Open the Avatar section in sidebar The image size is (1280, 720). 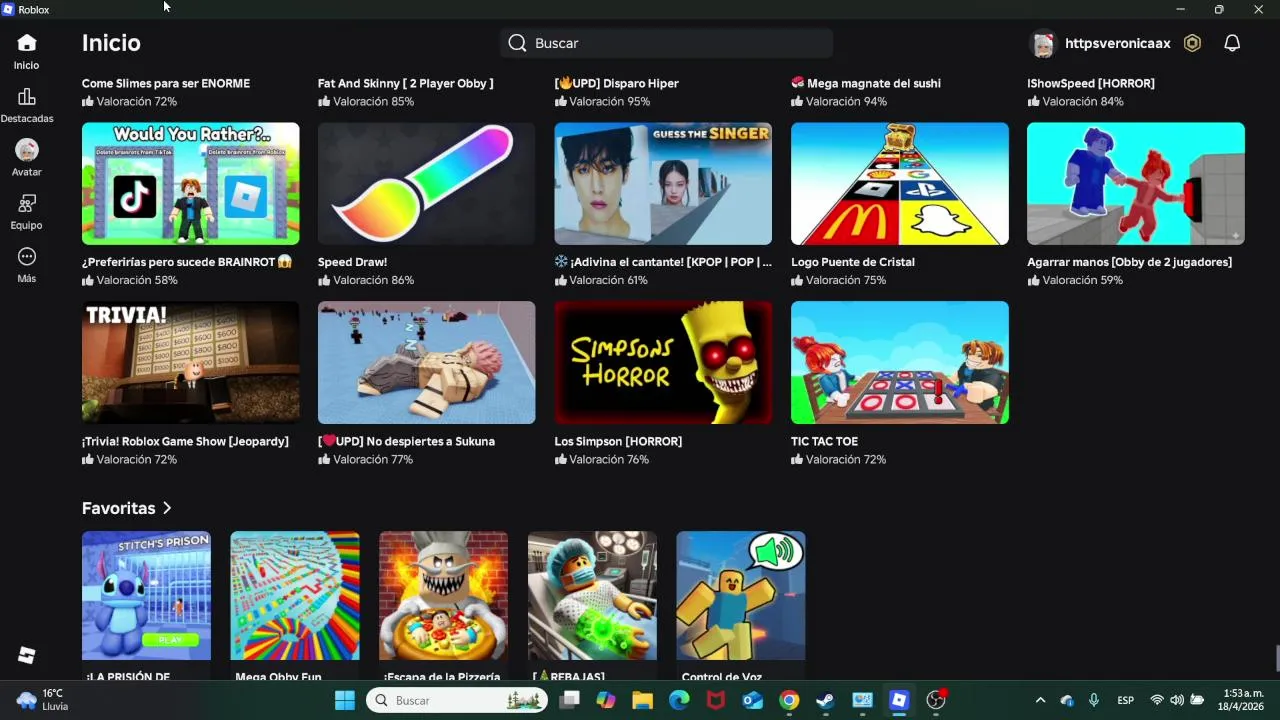point(27,150)
